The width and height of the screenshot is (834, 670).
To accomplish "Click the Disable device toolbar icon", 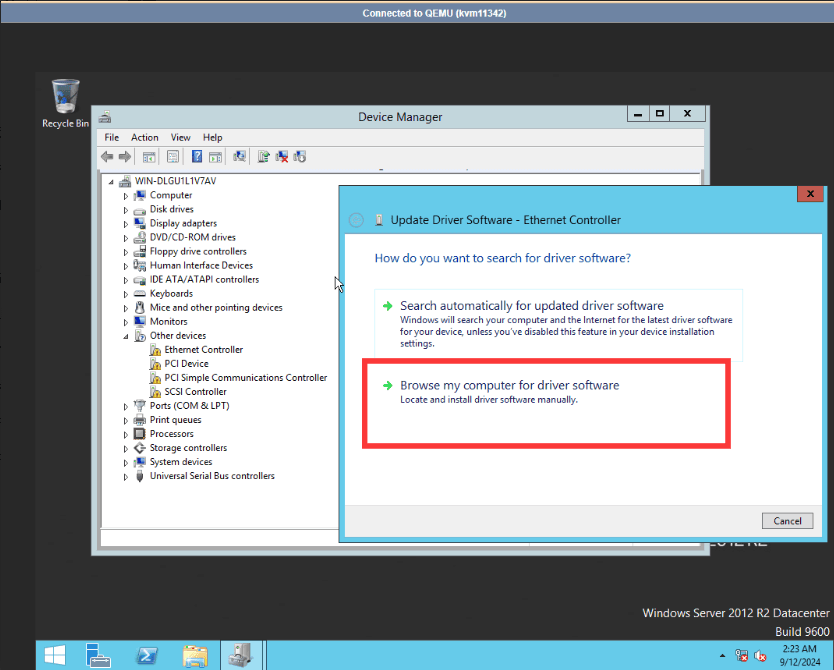I will (x=299, y=156).
